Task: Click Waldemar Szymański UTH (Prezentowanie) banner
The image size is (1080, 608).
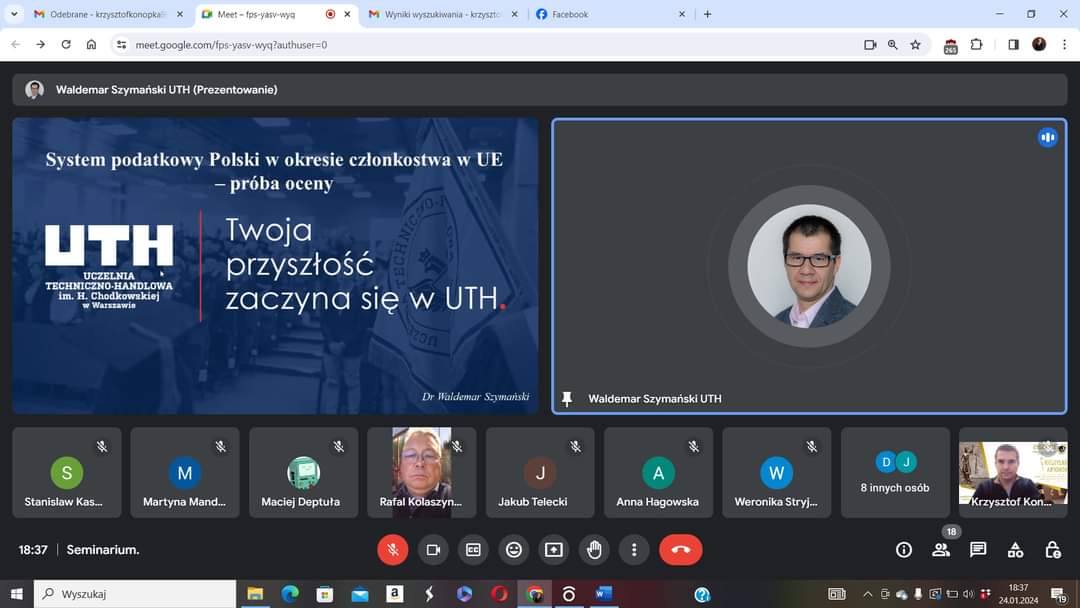Action: (540, 90)
